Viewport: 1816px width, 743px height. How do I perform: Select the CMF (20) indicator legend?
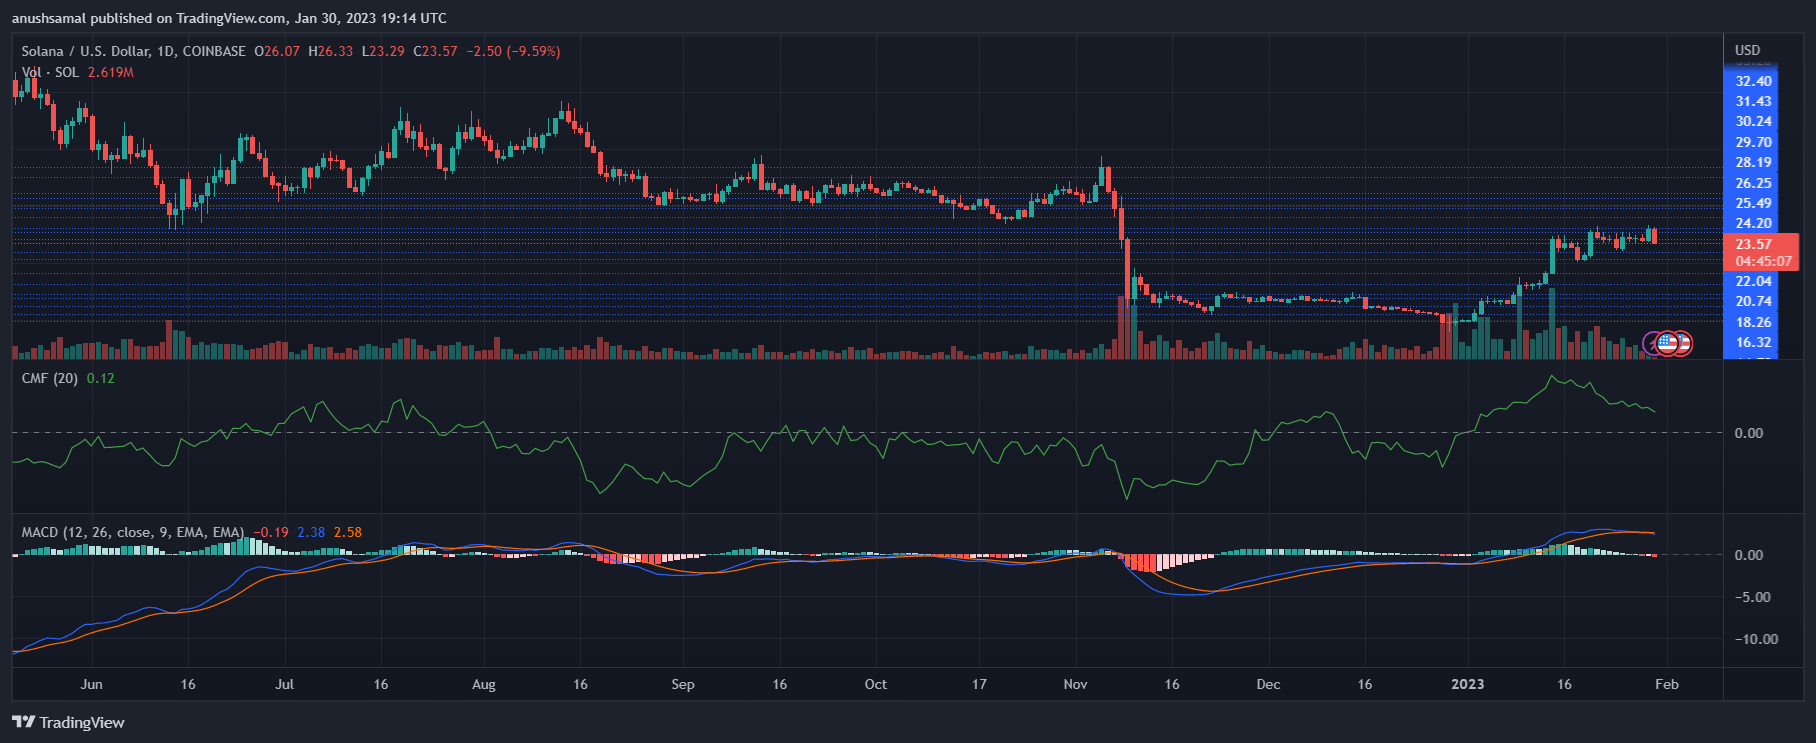[x=50, y=378]
